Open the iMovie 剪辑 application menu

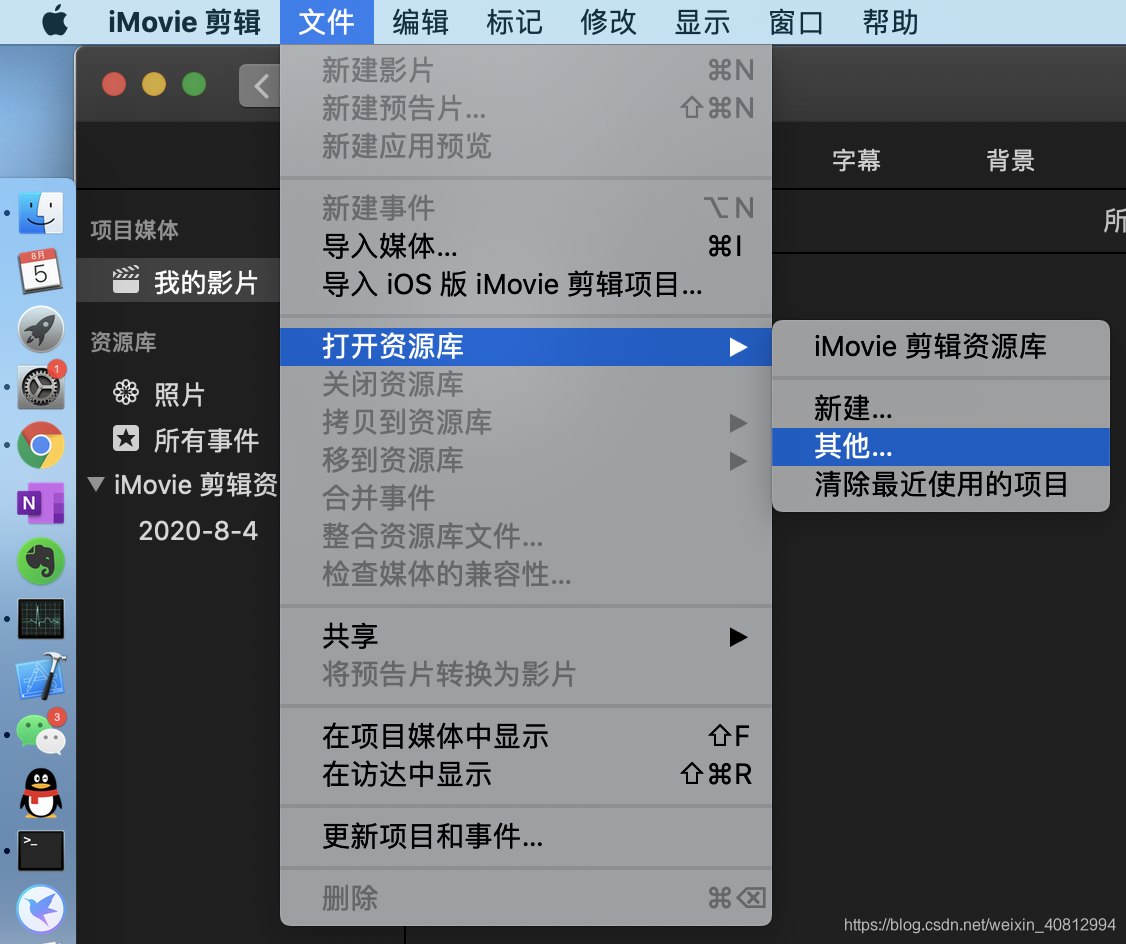pyautogui.click(x=185, y=22)
